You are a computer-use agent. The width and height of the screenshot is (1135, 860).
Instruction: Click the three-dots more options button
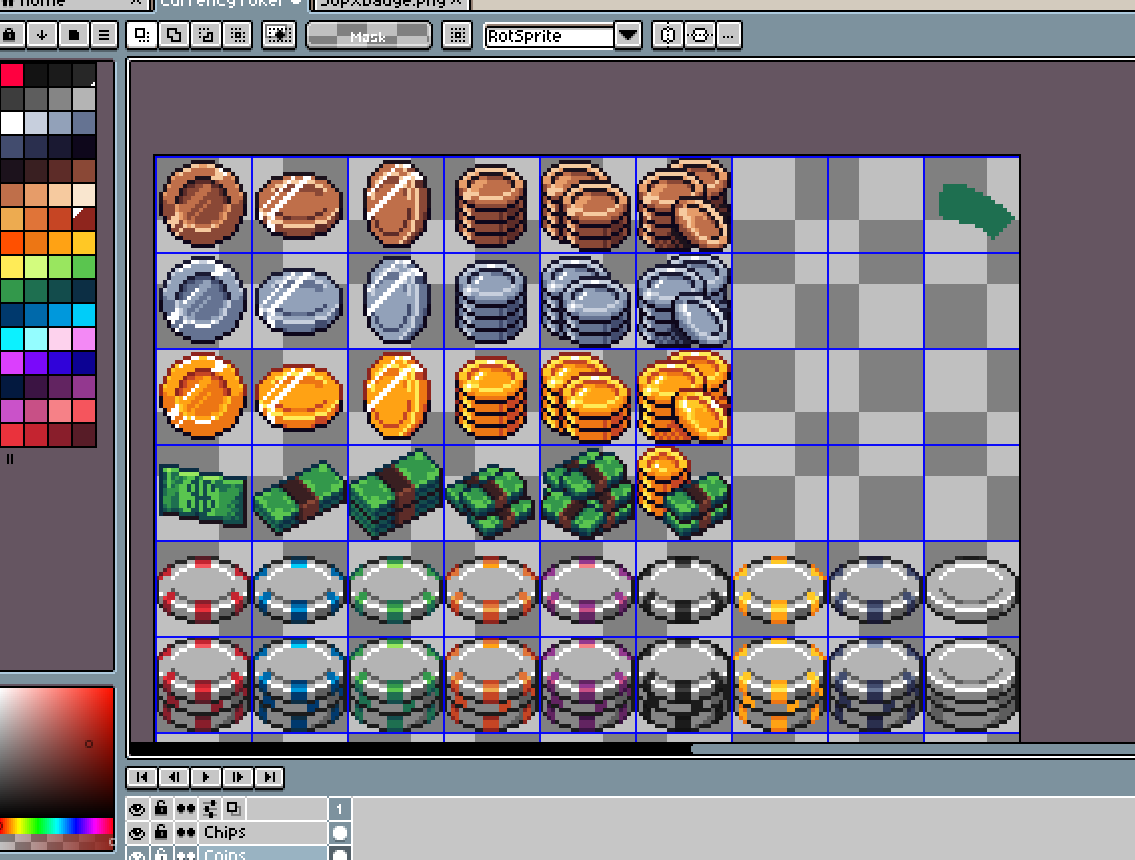(x=729, y=35)
